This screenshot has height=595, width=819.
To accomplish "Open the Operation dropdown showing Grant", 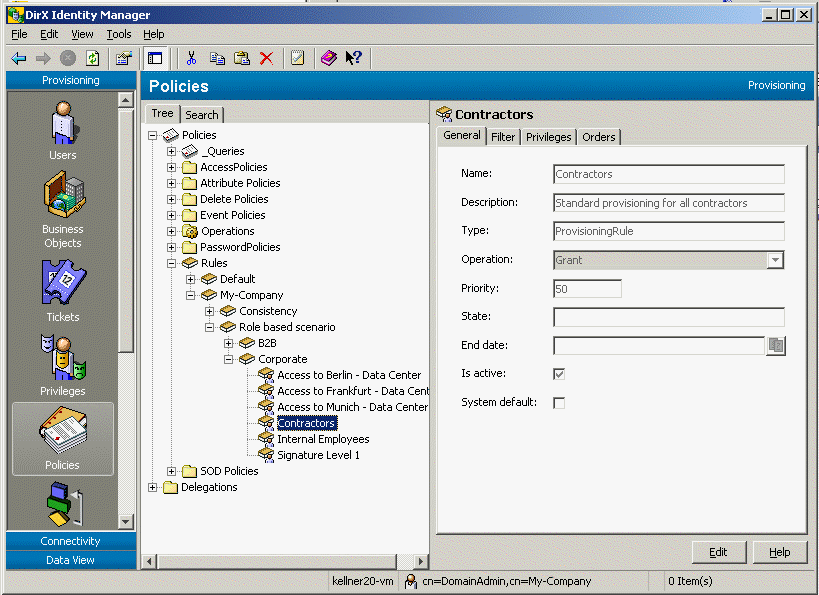I will pos(774,259).
